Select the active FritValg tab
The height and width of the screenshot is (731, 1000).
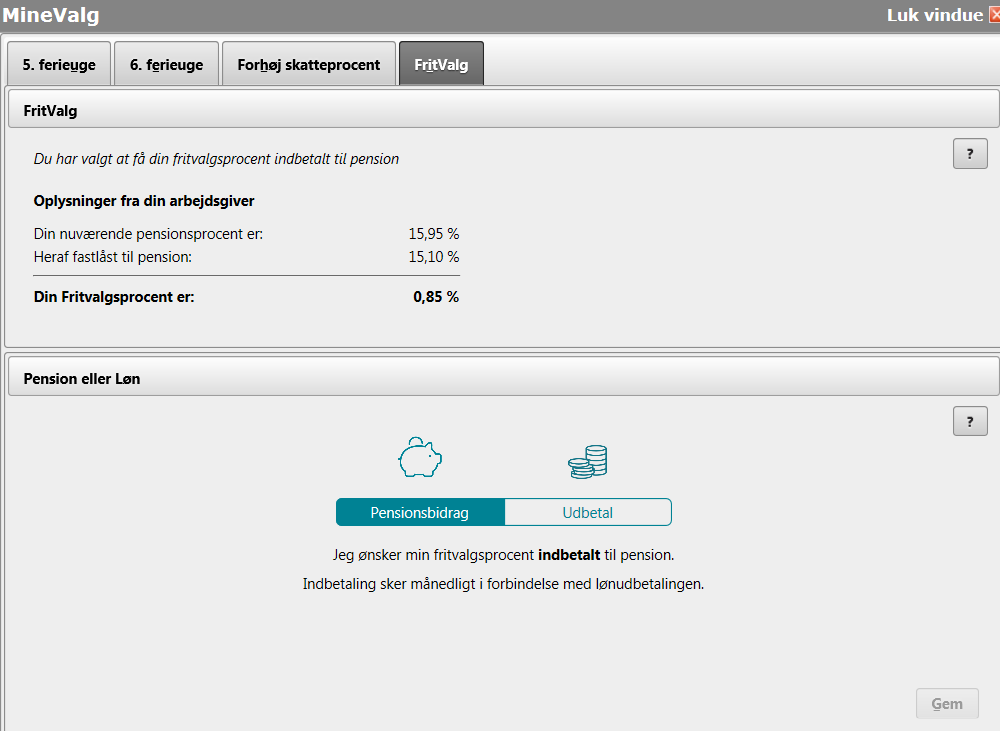tap(441, 65)
